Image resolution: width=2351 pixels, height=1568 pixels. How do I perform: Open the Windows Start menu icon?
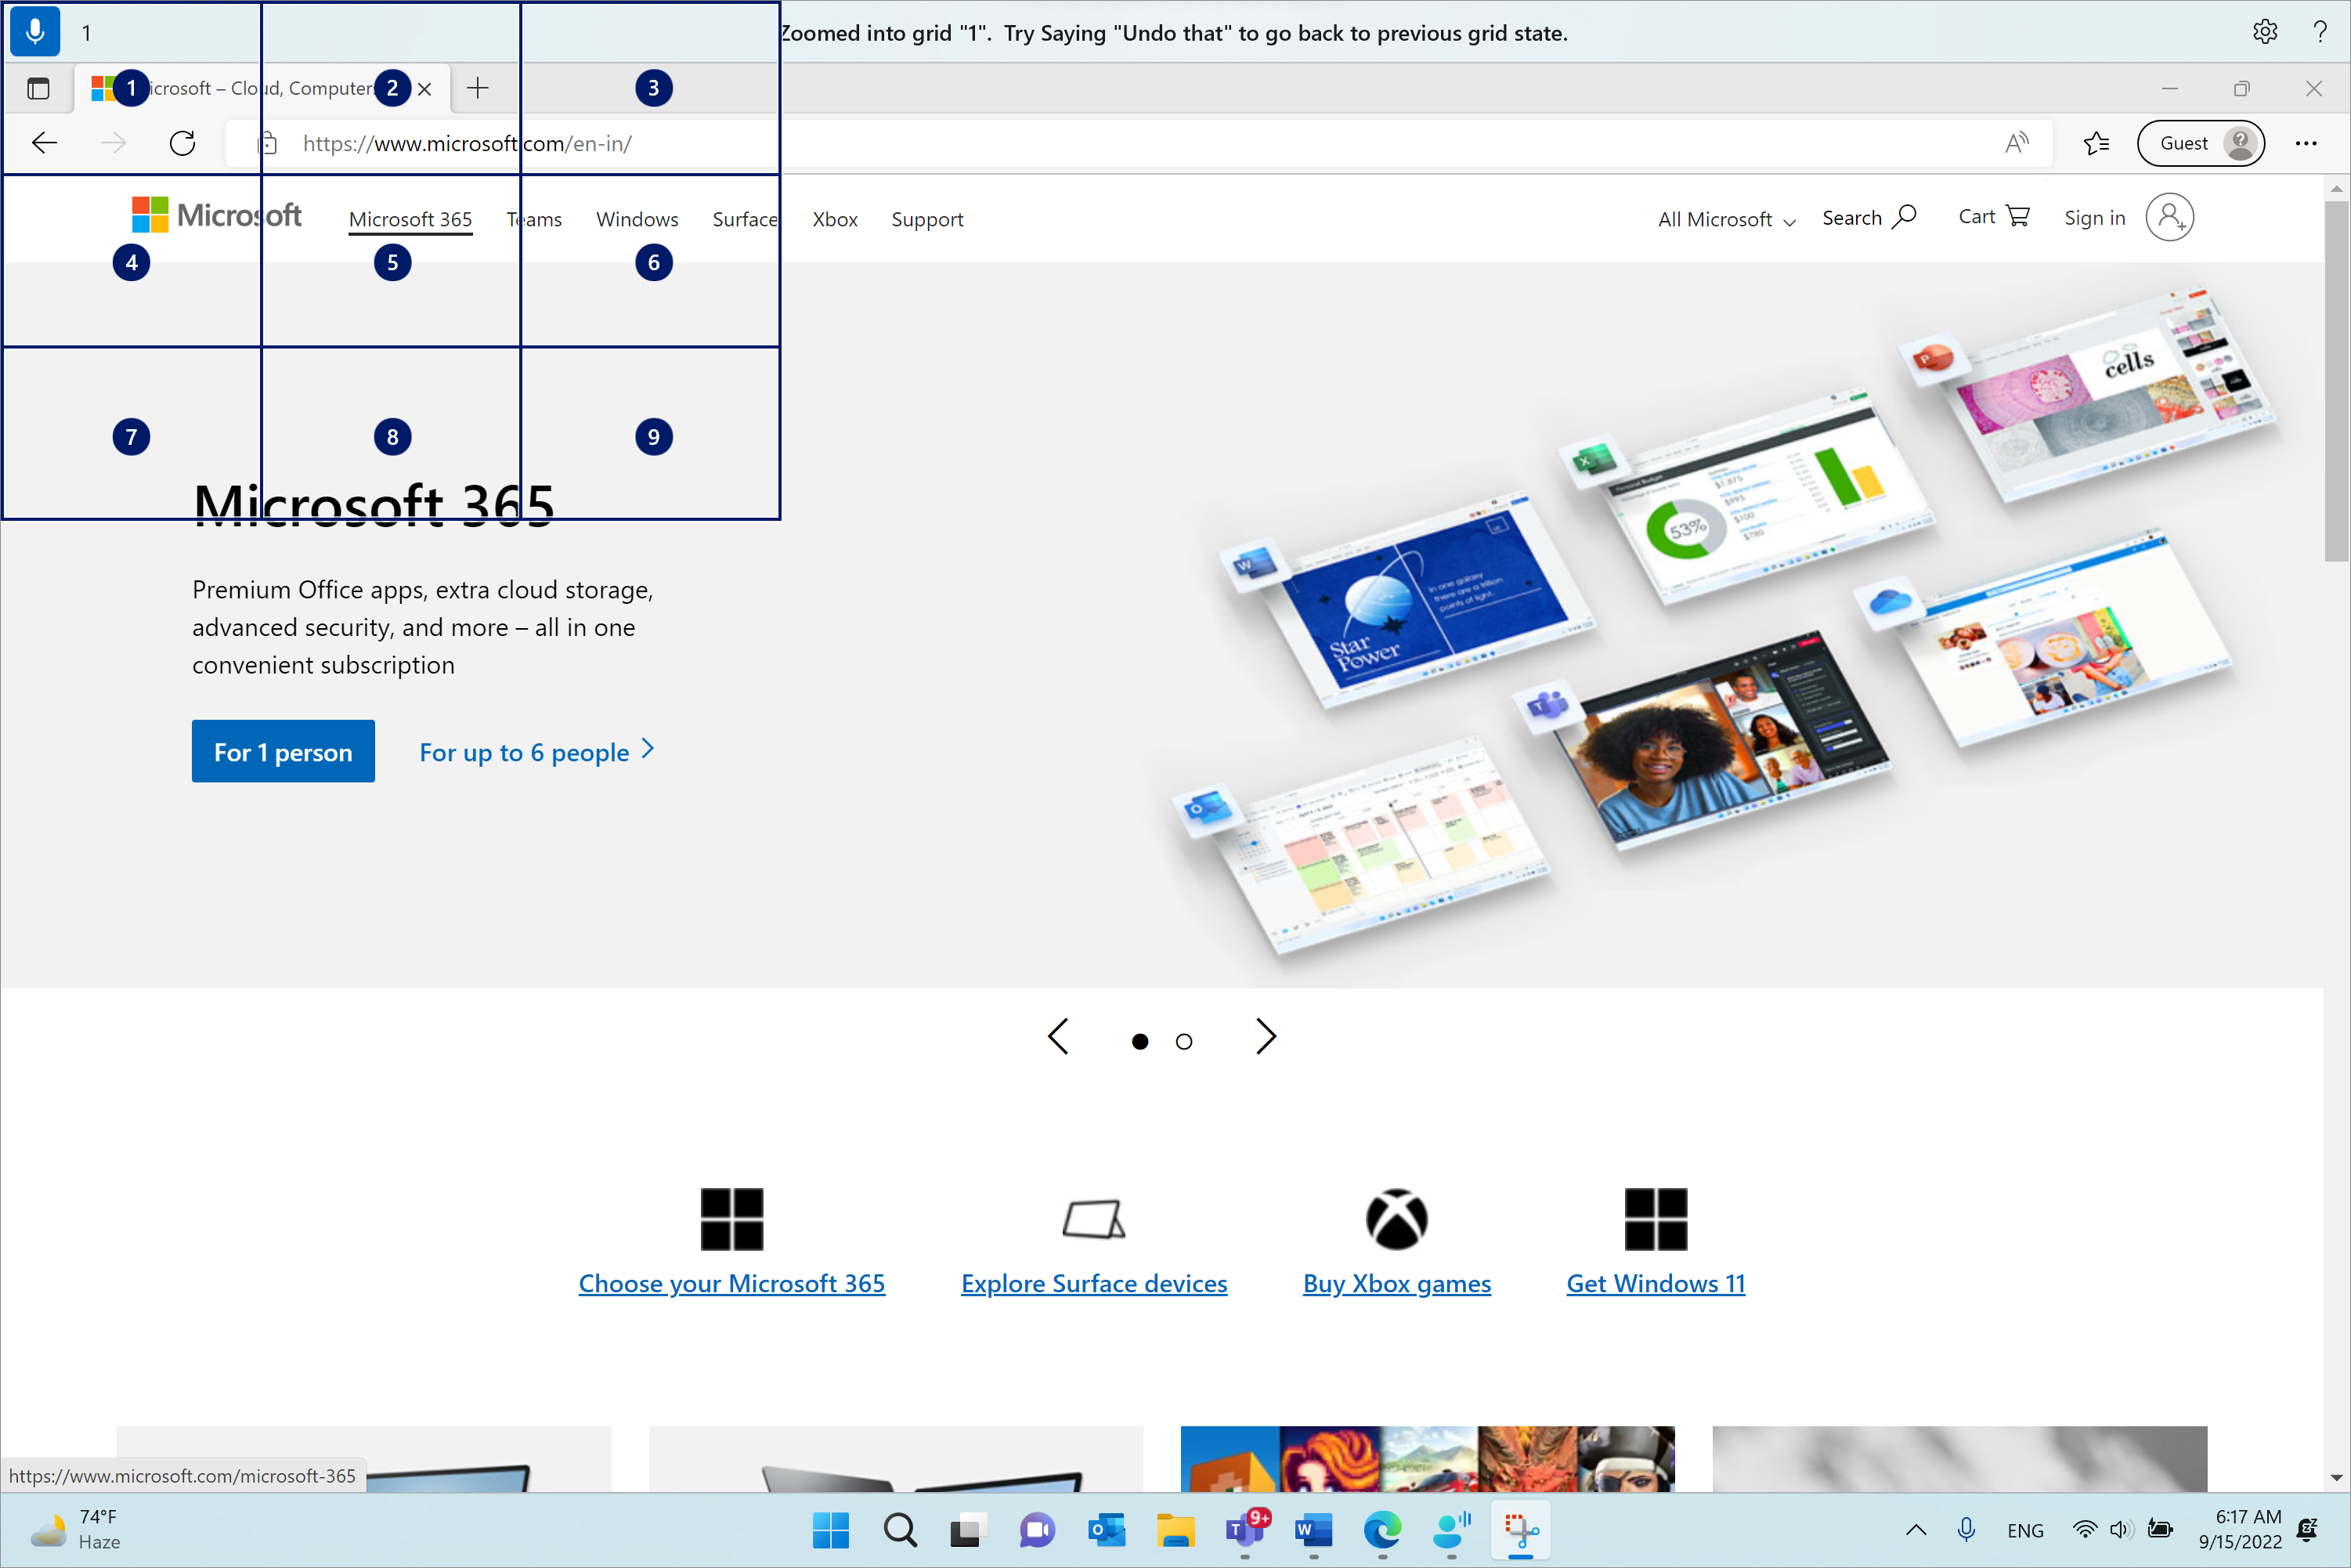(831, 1530)
